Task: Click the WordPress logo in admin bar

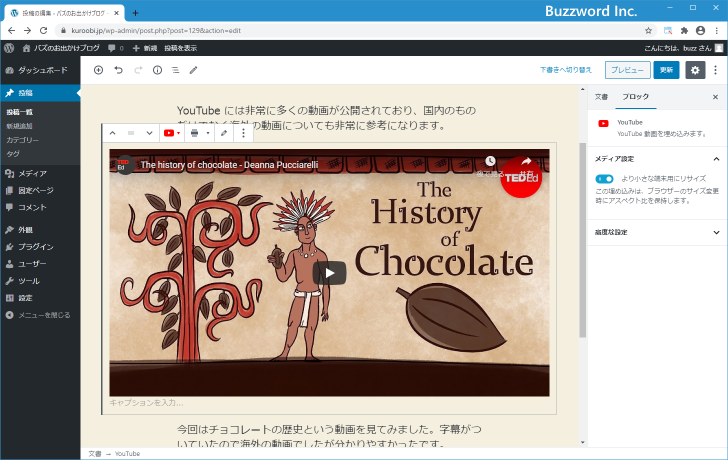Action: click(9, 48)
